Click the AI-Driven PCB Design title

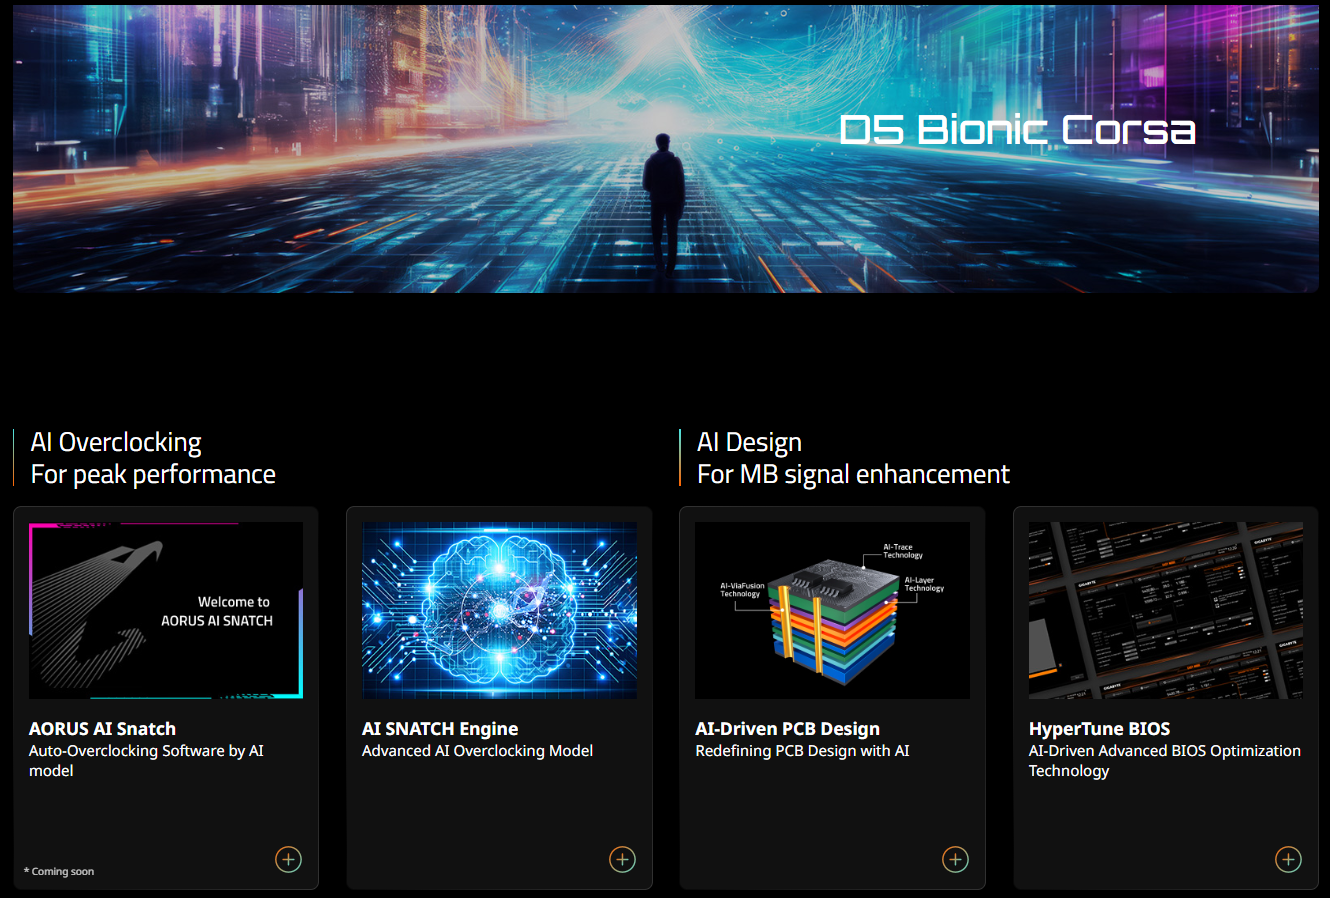[787, 729]
